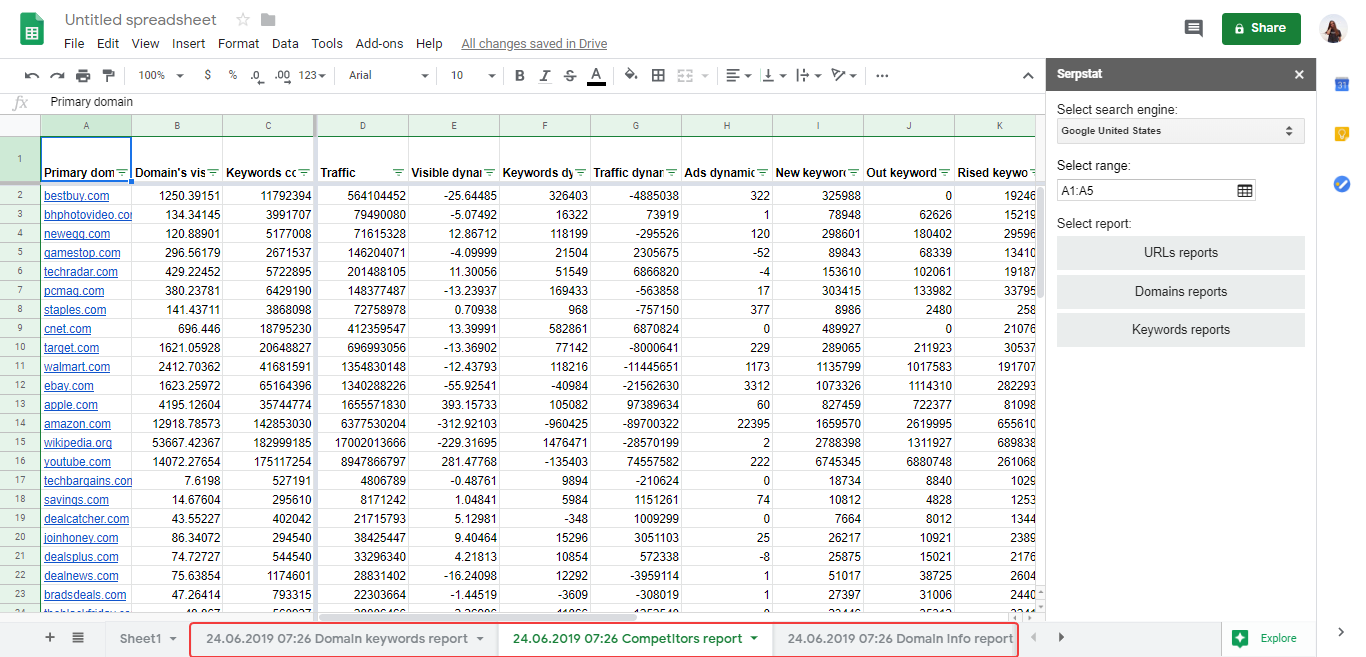This screenshot has height=657, width=1366.
Task: Toggle italic formatting
Action: 545,75
